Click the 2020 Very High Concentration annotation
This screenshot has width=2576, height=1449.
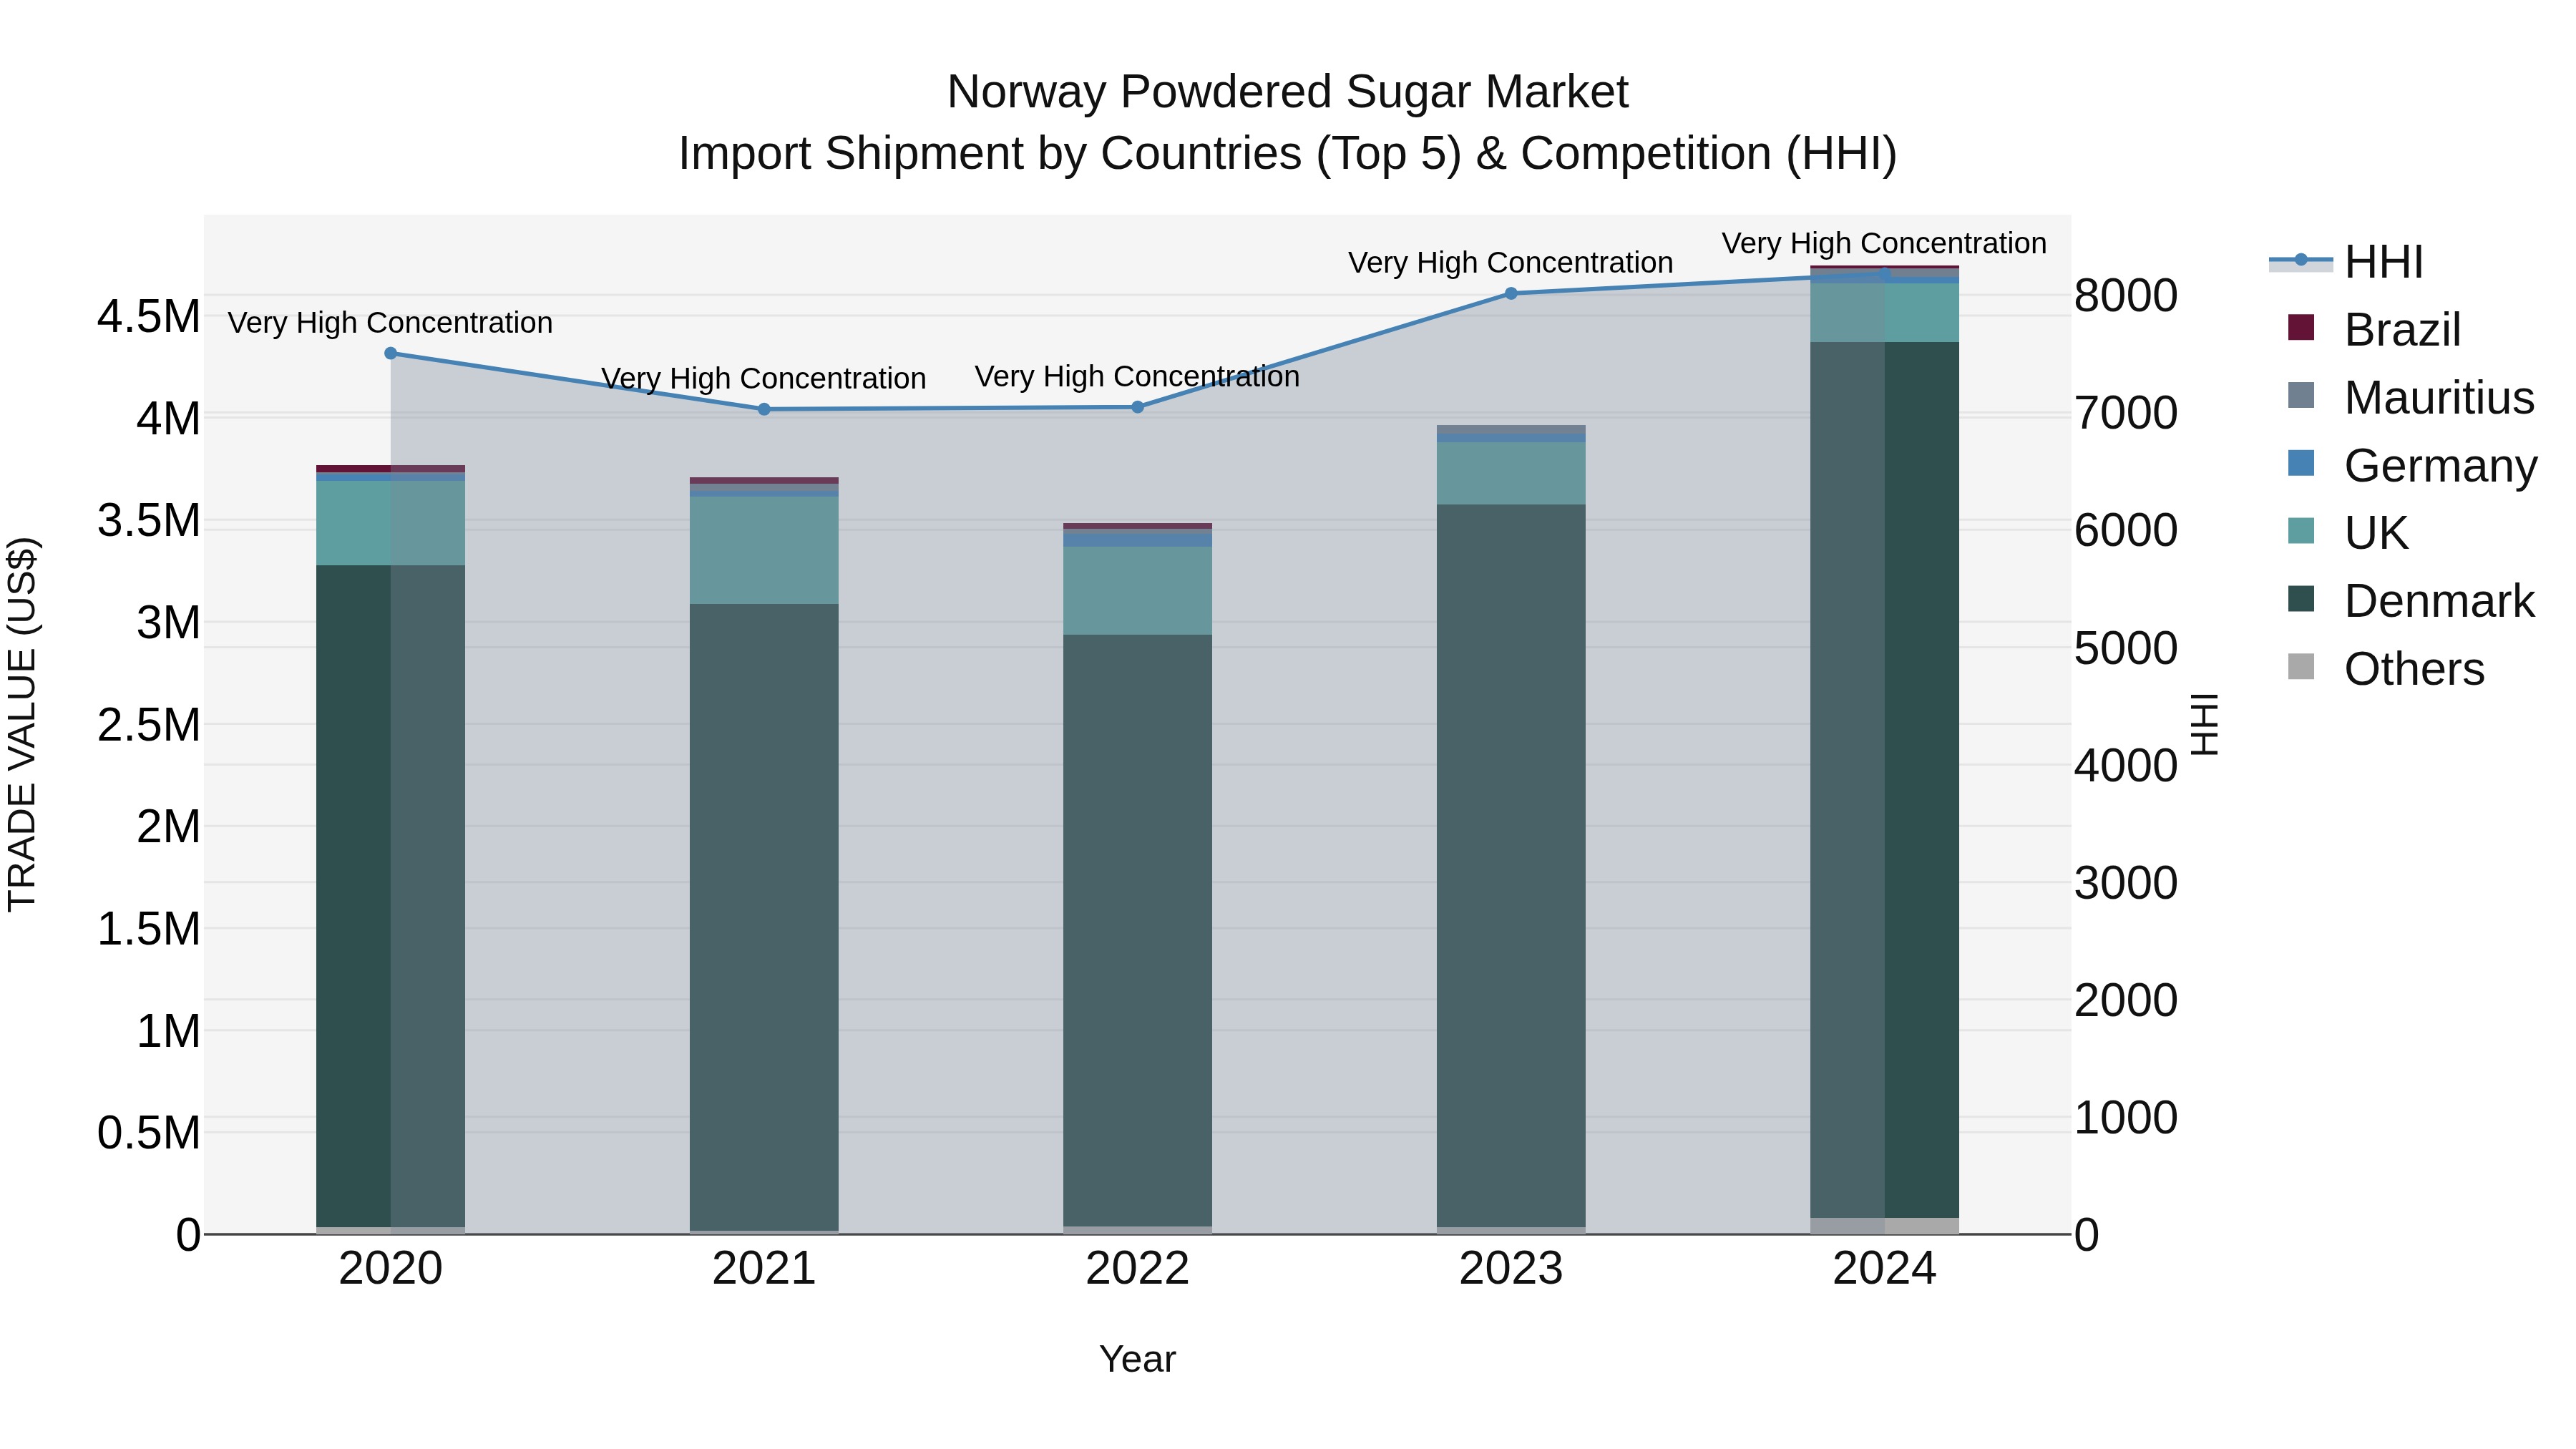click(x=390, y=323)
